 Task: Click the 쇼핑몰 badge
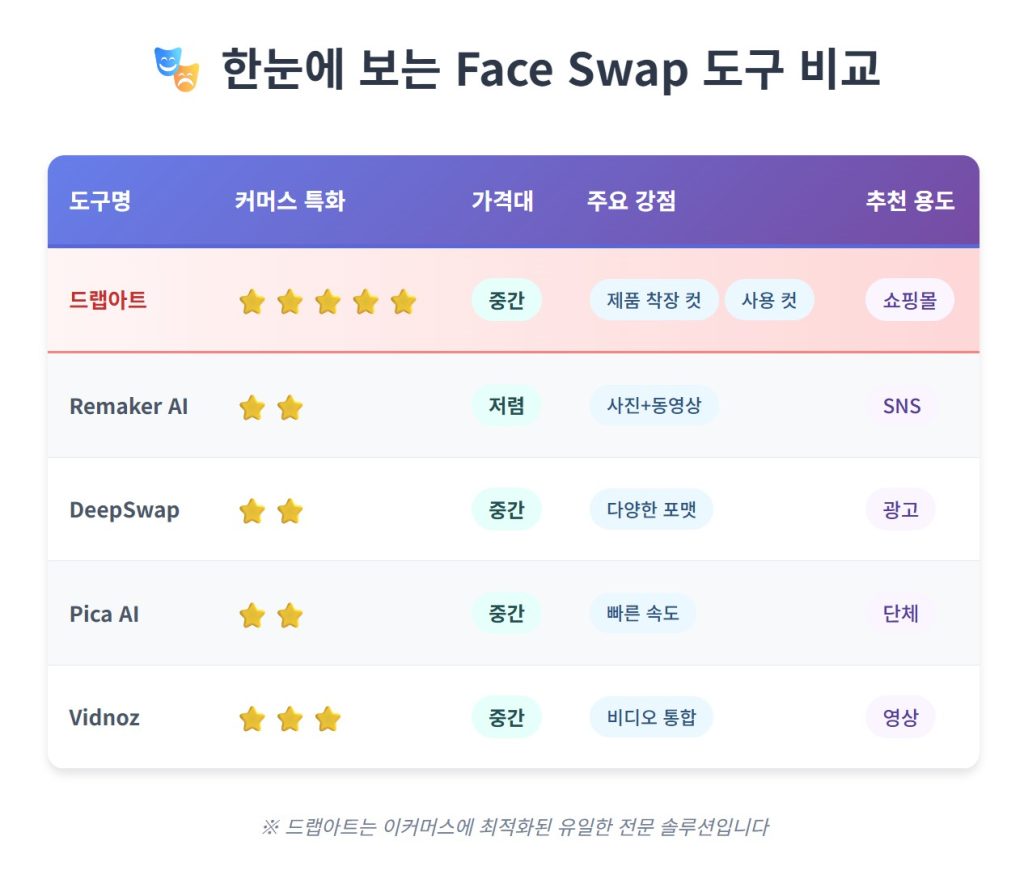point(910,300)
